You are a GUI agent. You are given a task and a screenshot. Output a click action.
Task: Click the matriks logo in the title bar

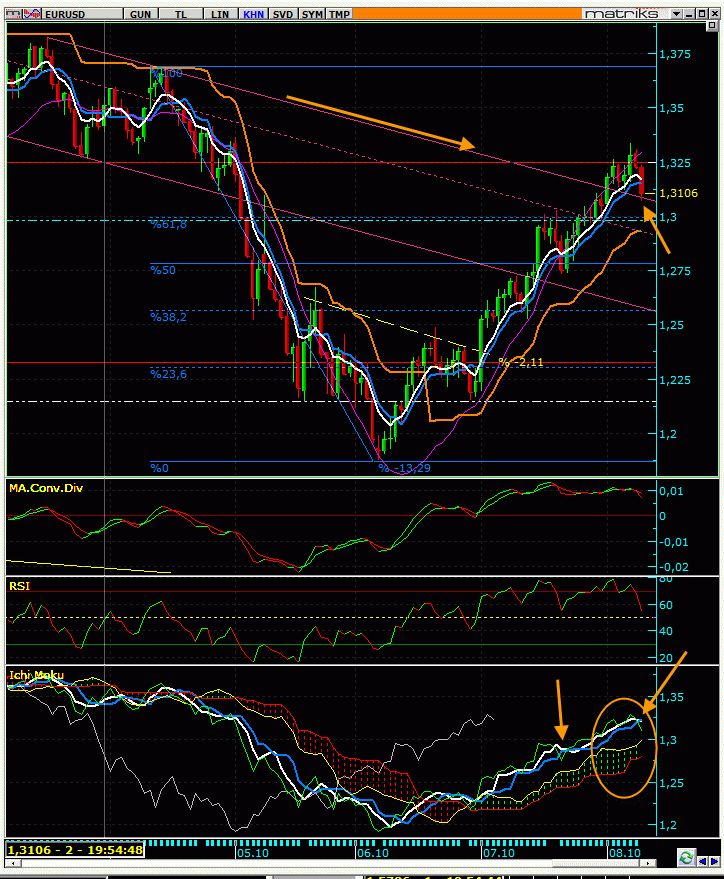(x=621, y=14)
